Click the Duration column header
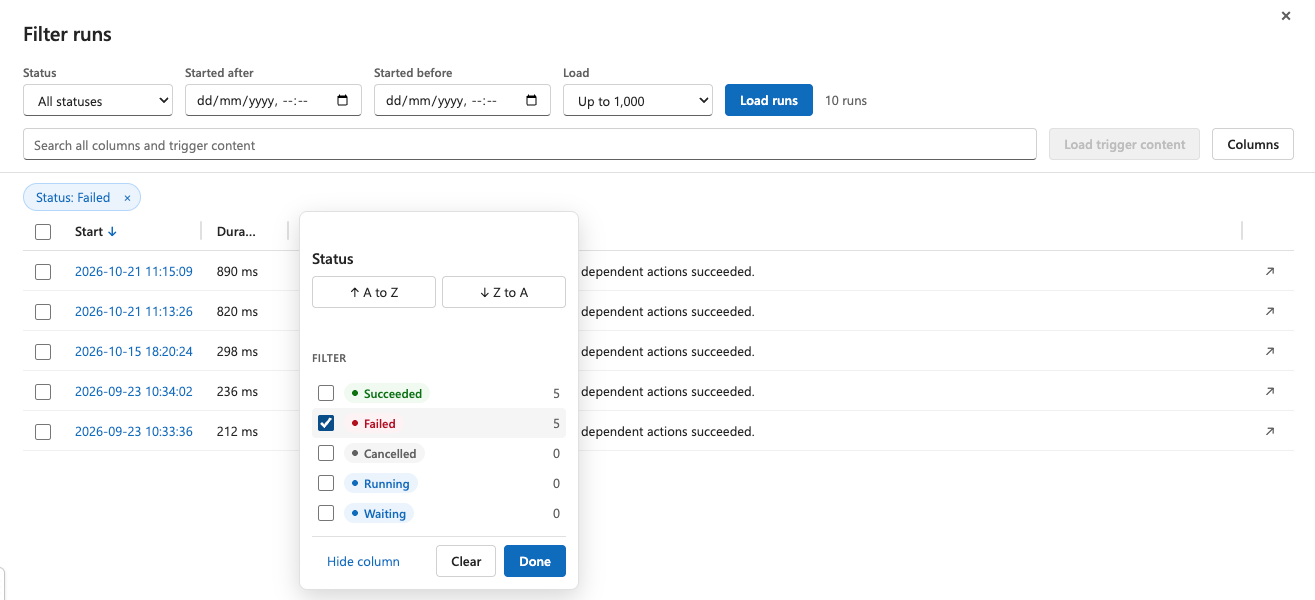This screenshot has width=1315, height=600. point(237,231)
